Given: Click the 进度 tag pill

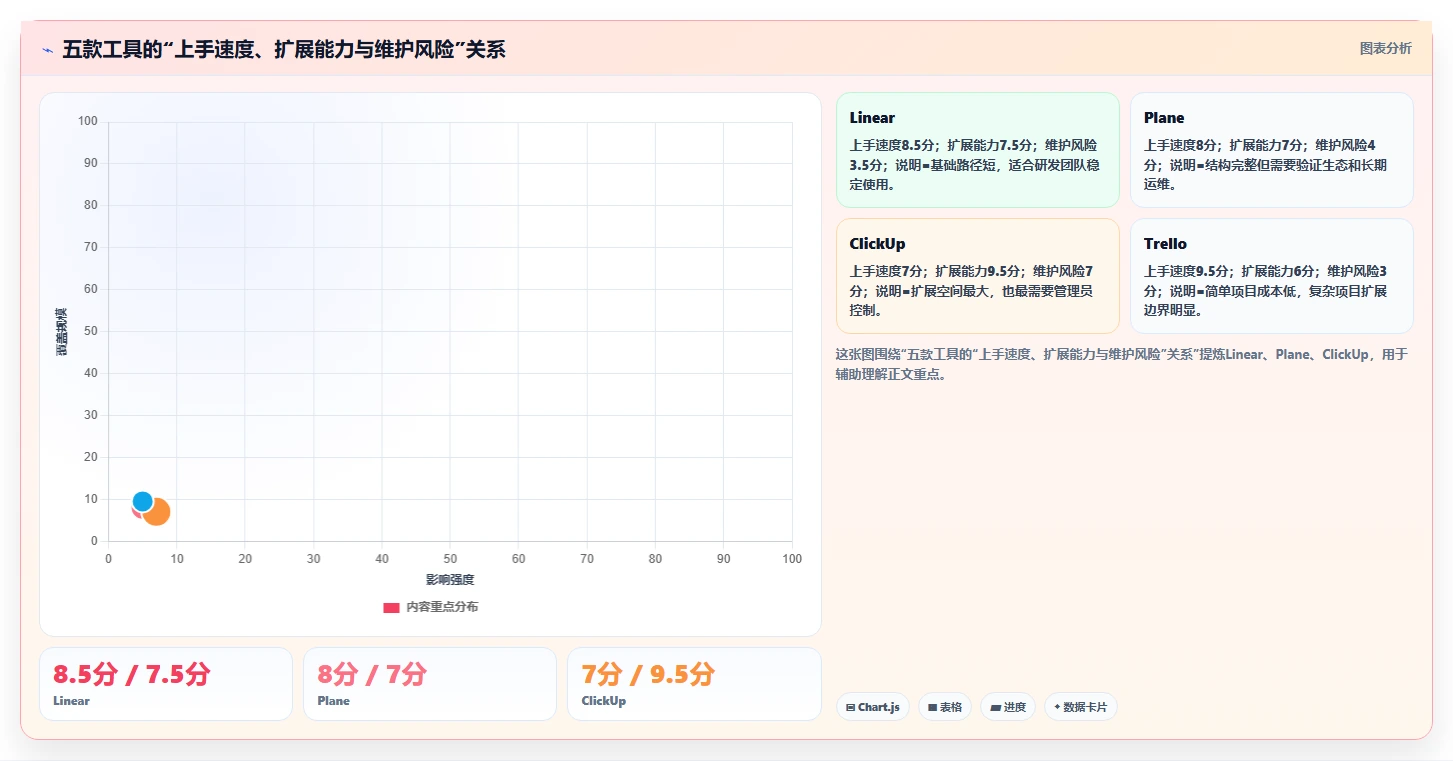Looking at the screenshot, I should pos(1008,707).
